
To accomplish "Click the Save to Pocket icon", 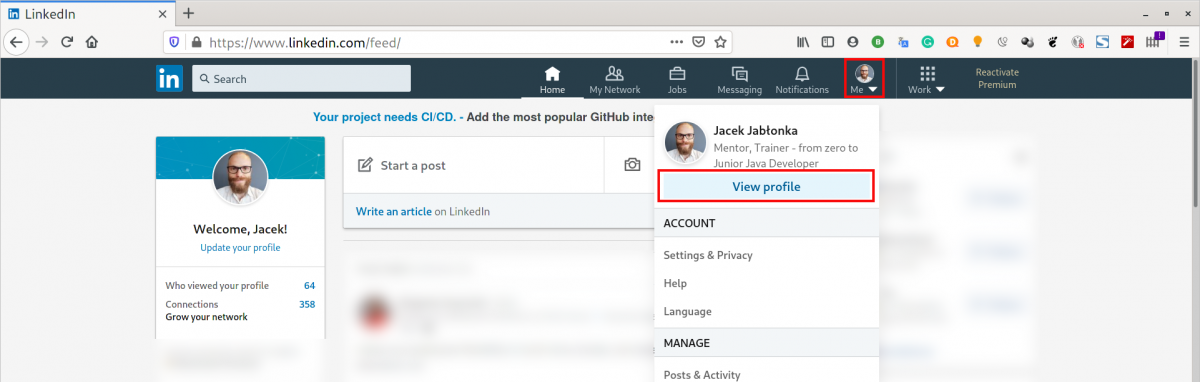I will point(699,43).
